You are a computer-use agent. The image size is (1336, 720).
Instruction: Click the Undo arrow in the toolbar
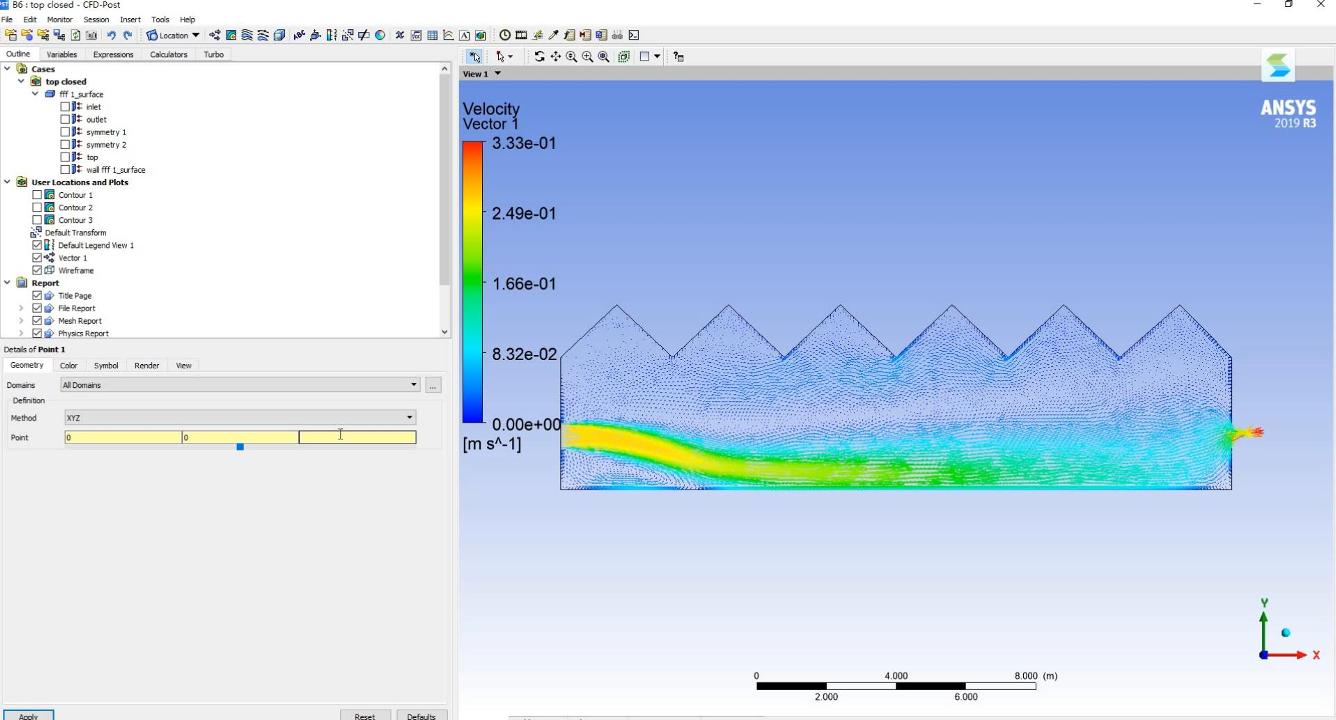[111, 35]
